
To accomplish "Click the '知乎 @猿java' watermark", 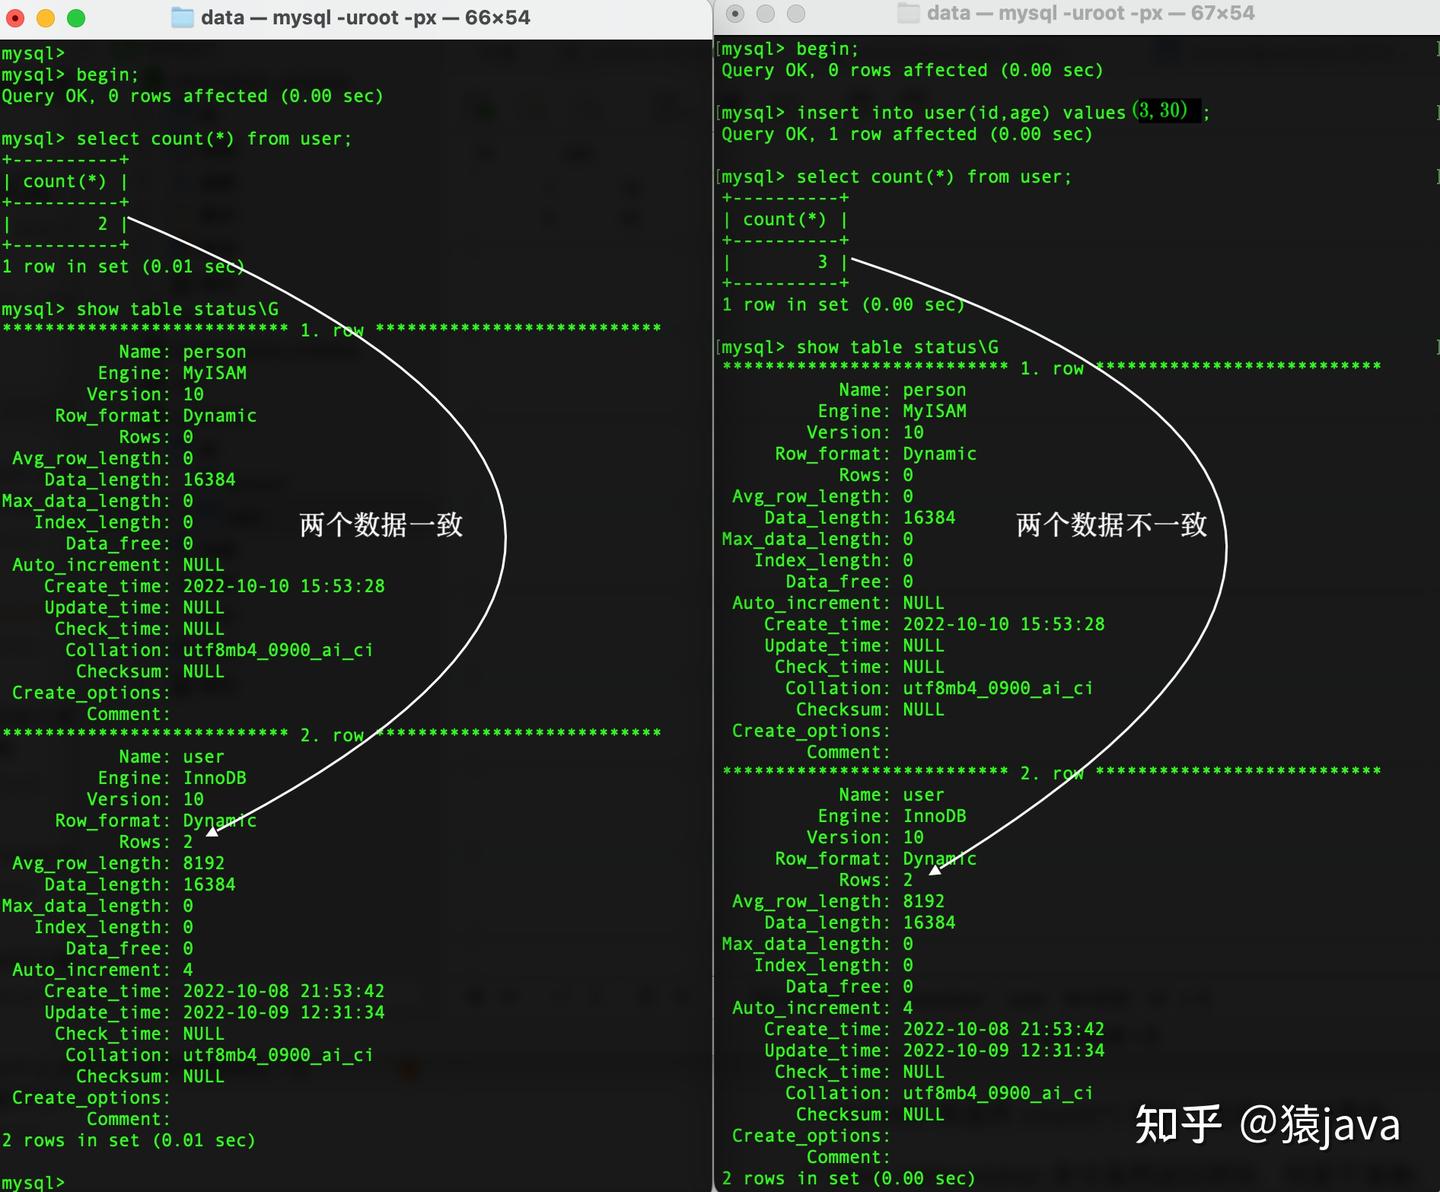I will (1267, 1125).
